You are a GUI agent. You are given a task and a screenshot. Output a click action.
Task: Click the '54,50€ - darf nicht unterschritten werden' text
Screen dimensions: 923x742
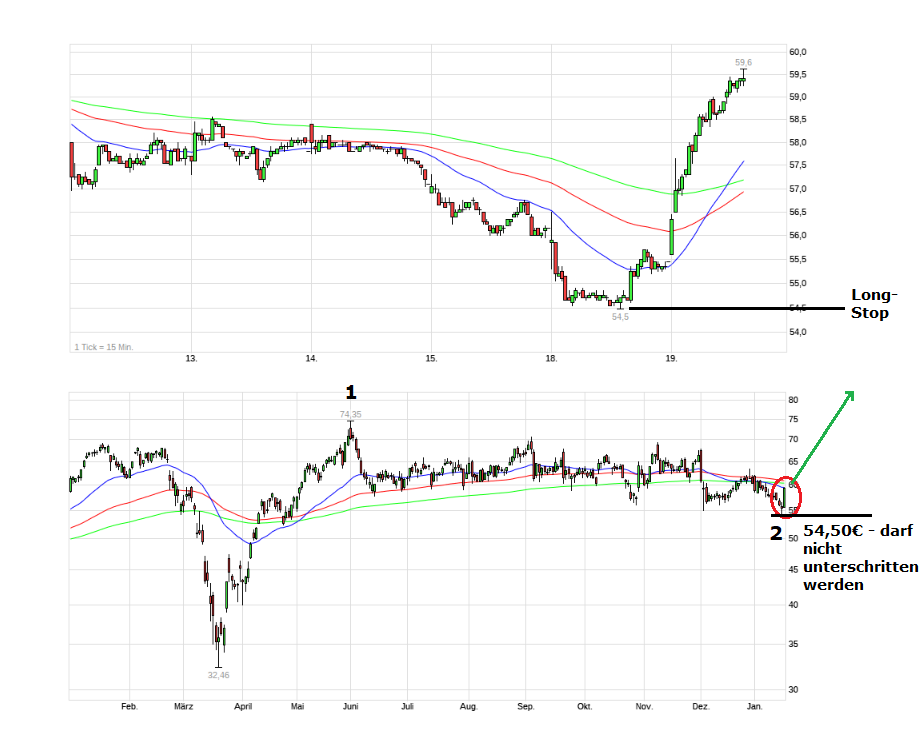click(860, 558)
